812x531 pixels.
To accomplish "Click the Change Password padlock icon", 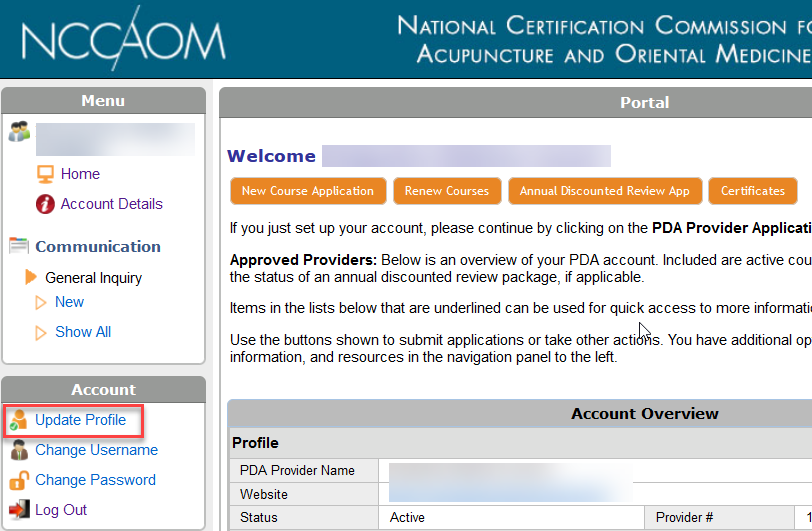I will [x=19, y=480].
